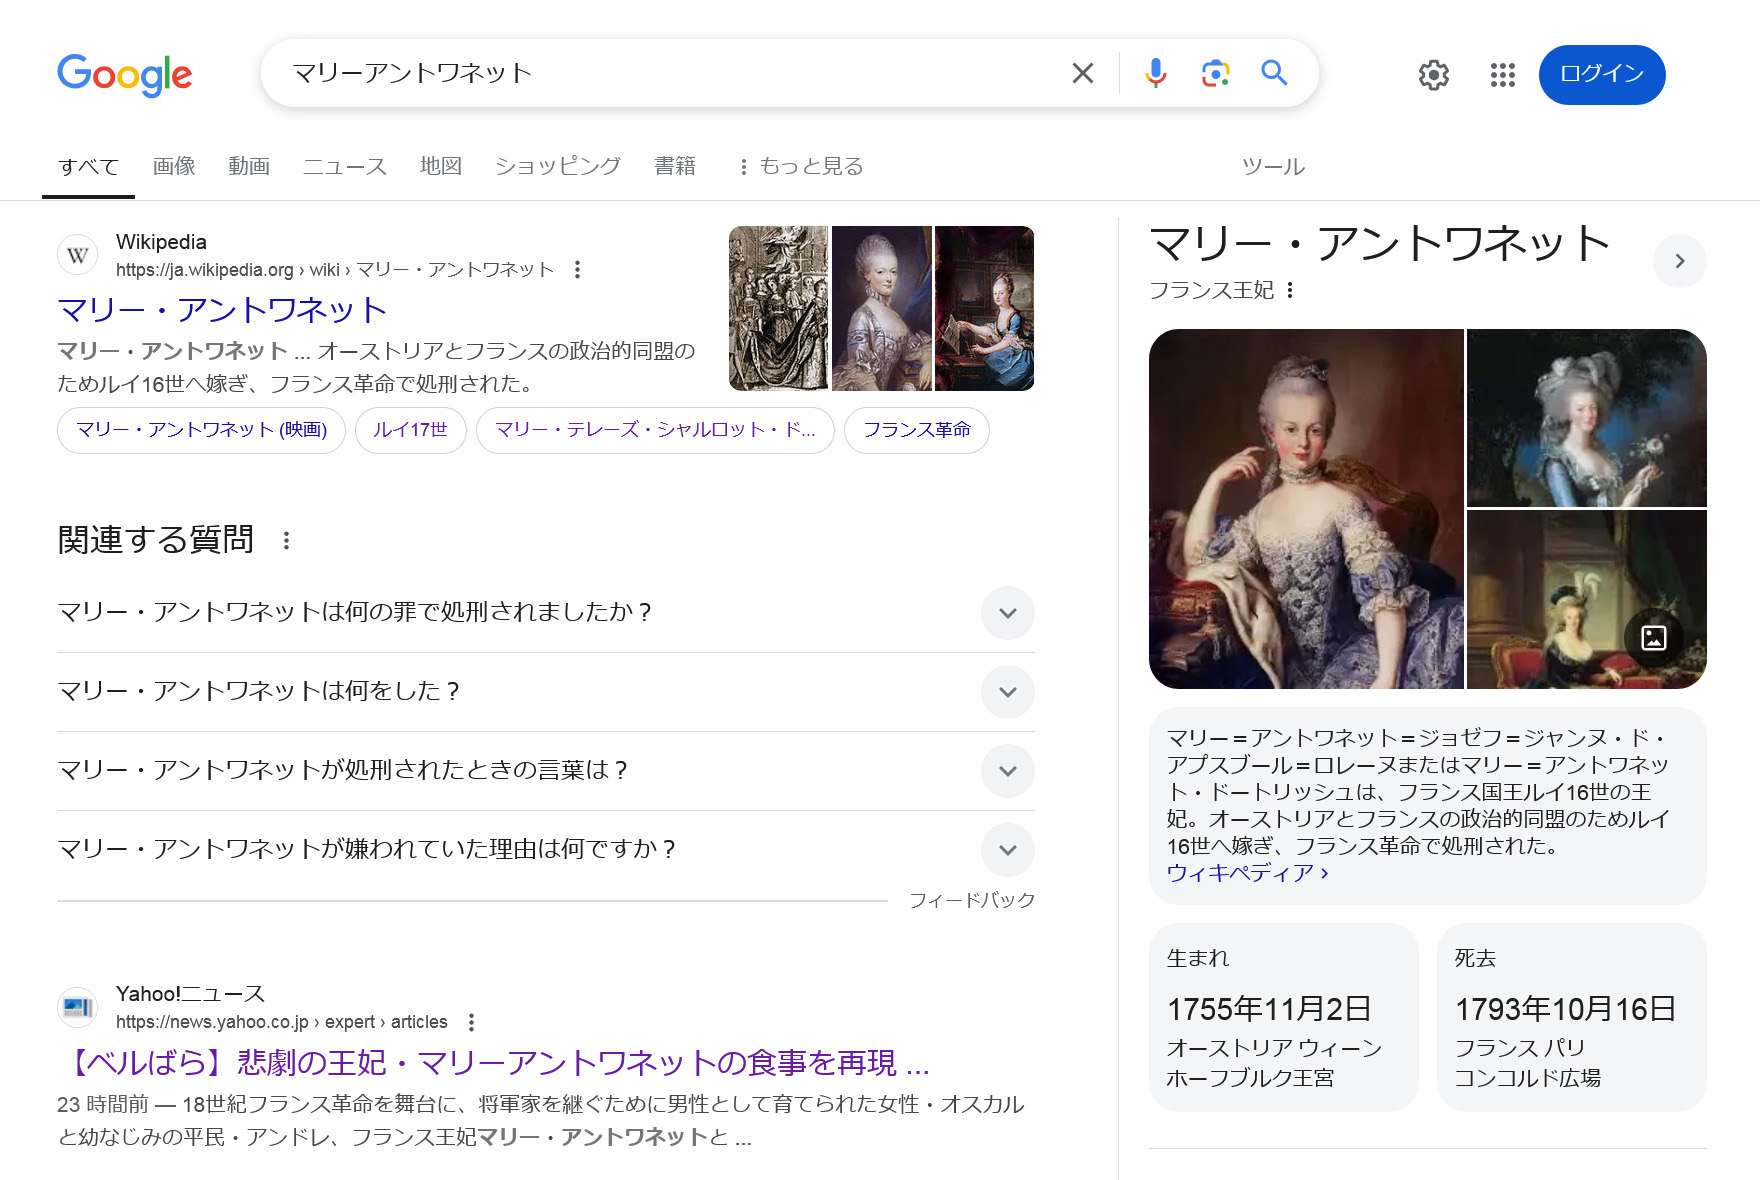This screenshot has height=1180, width=1760.
Task: Expand question about 処刑されたときの言葉
Action: [x=1007, y=771]
